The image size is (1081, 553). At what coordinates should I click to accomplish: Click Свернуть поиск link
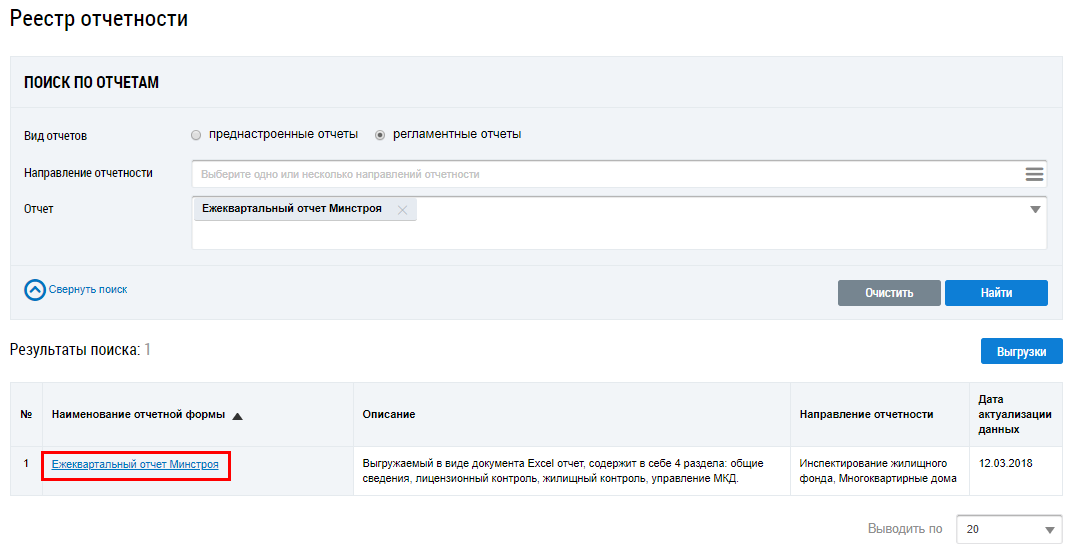tap(88, 290)
